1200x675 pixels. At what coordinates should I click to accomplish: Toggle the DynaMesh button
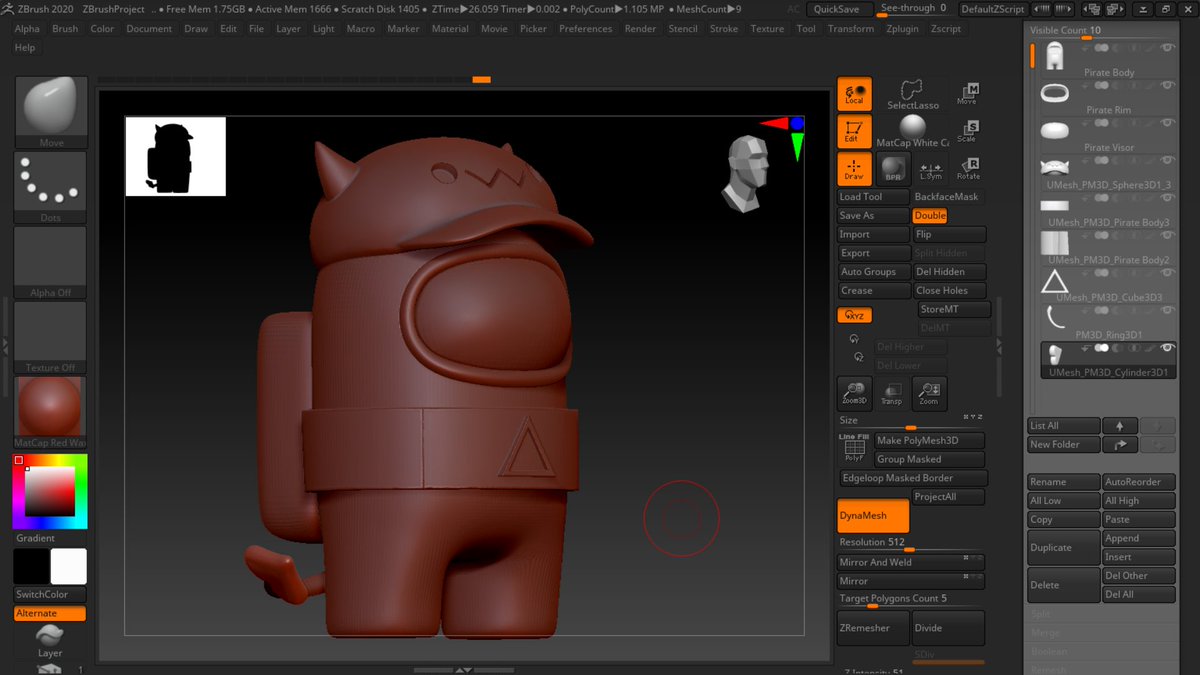873,516
